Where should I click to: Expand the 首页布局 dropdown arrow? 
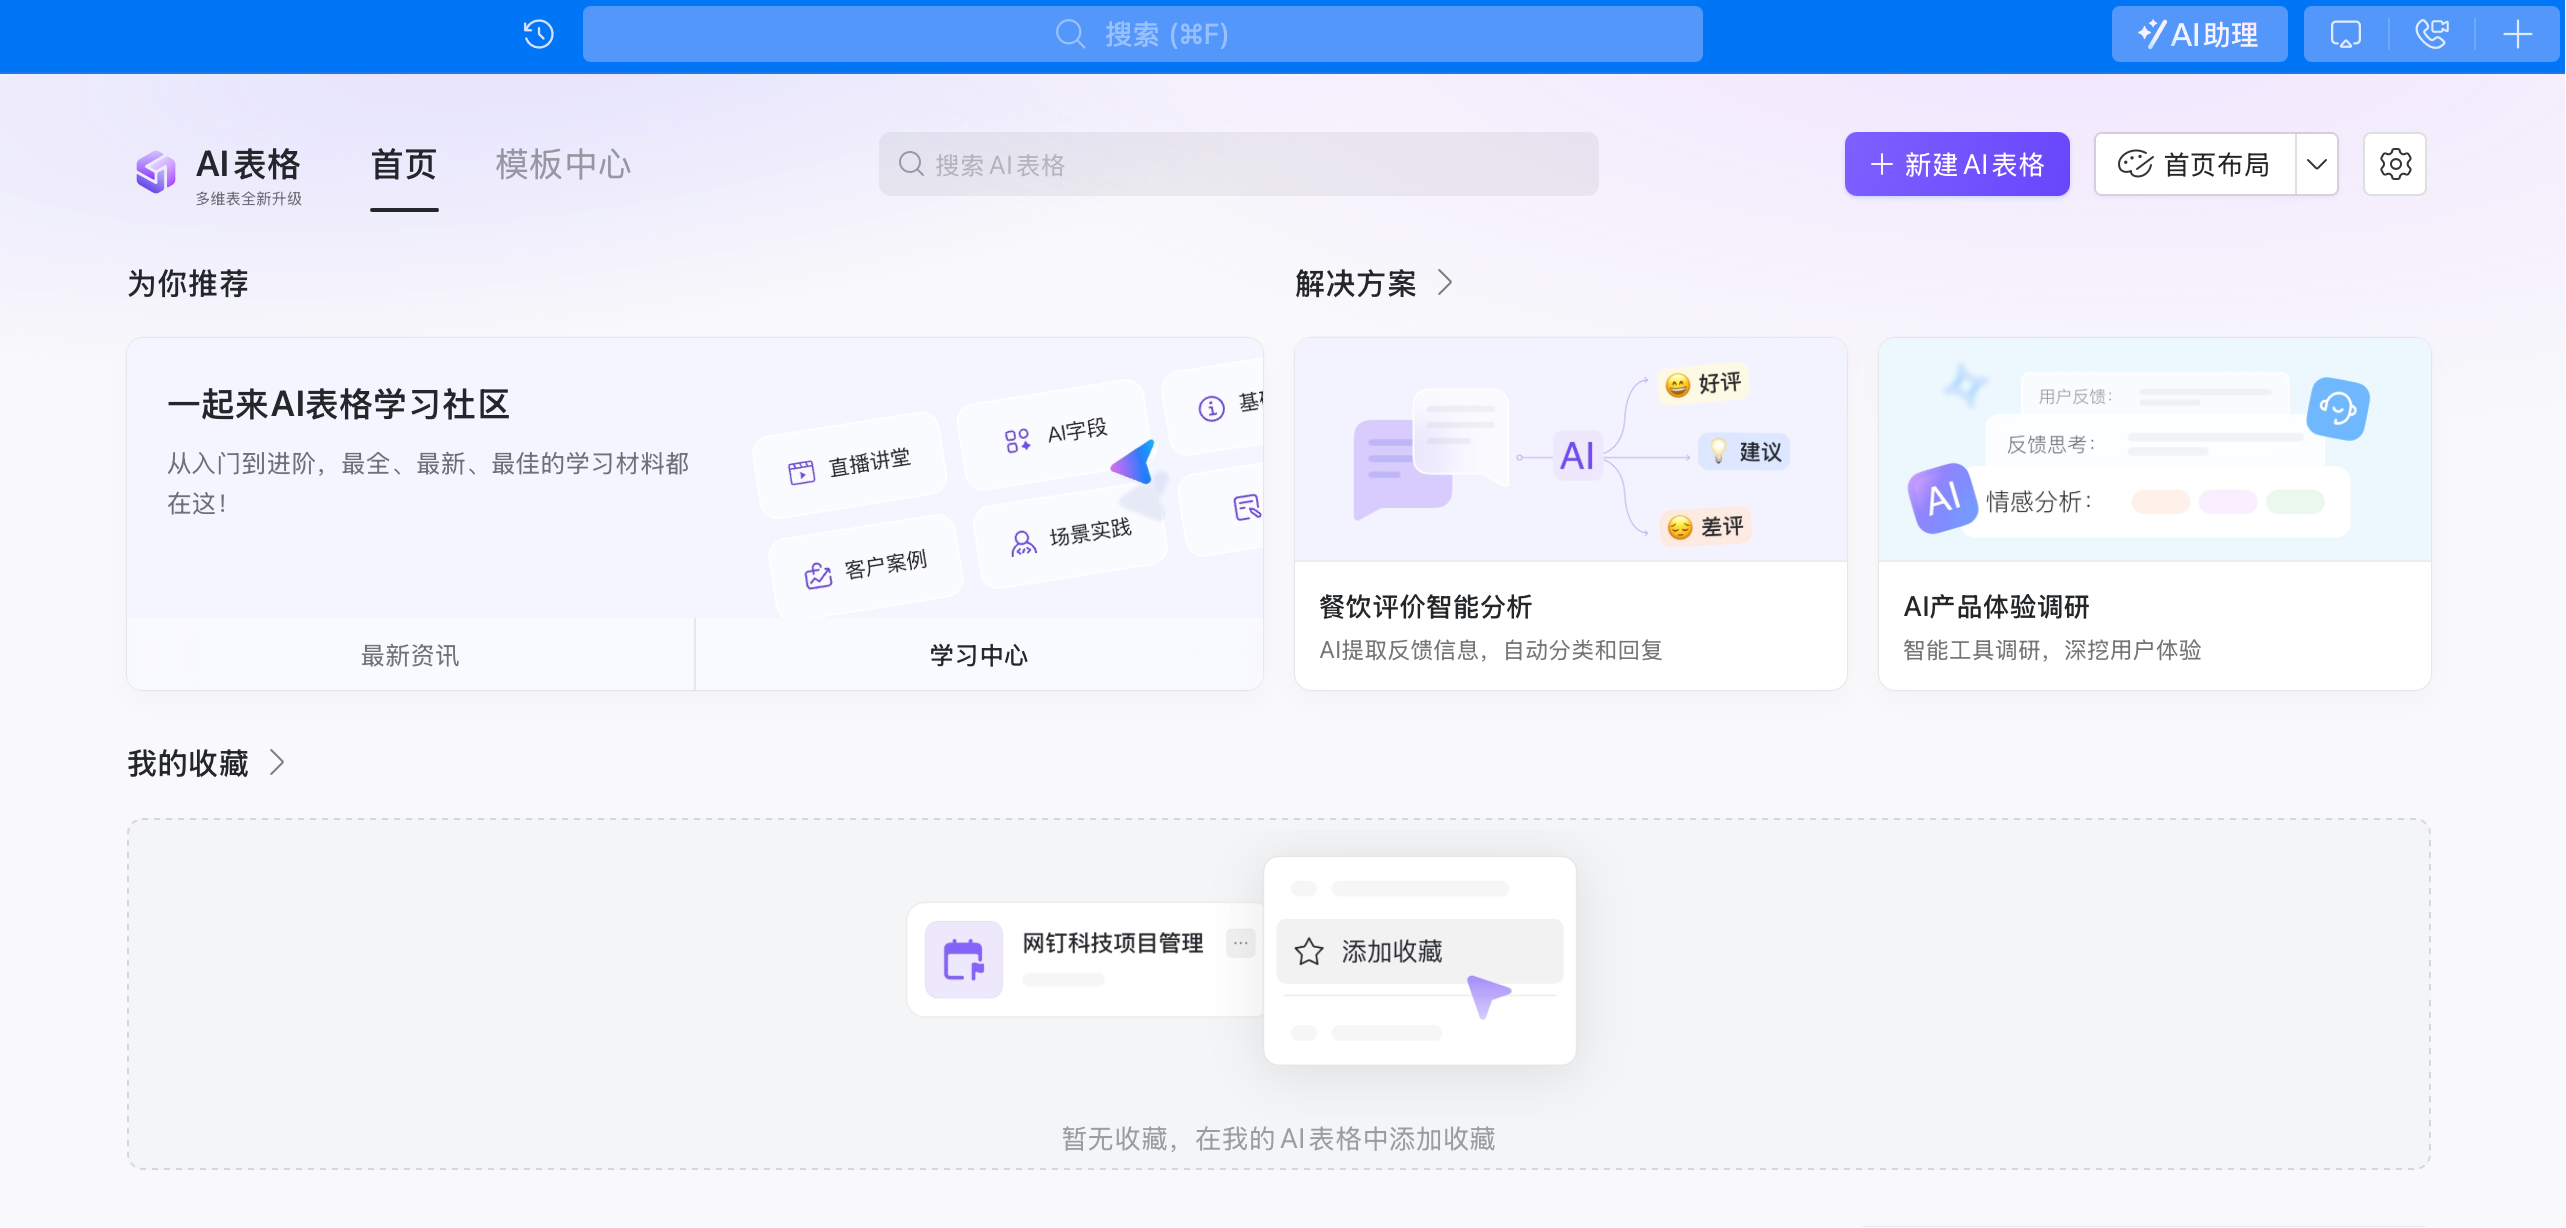(x=2317, y=163)
